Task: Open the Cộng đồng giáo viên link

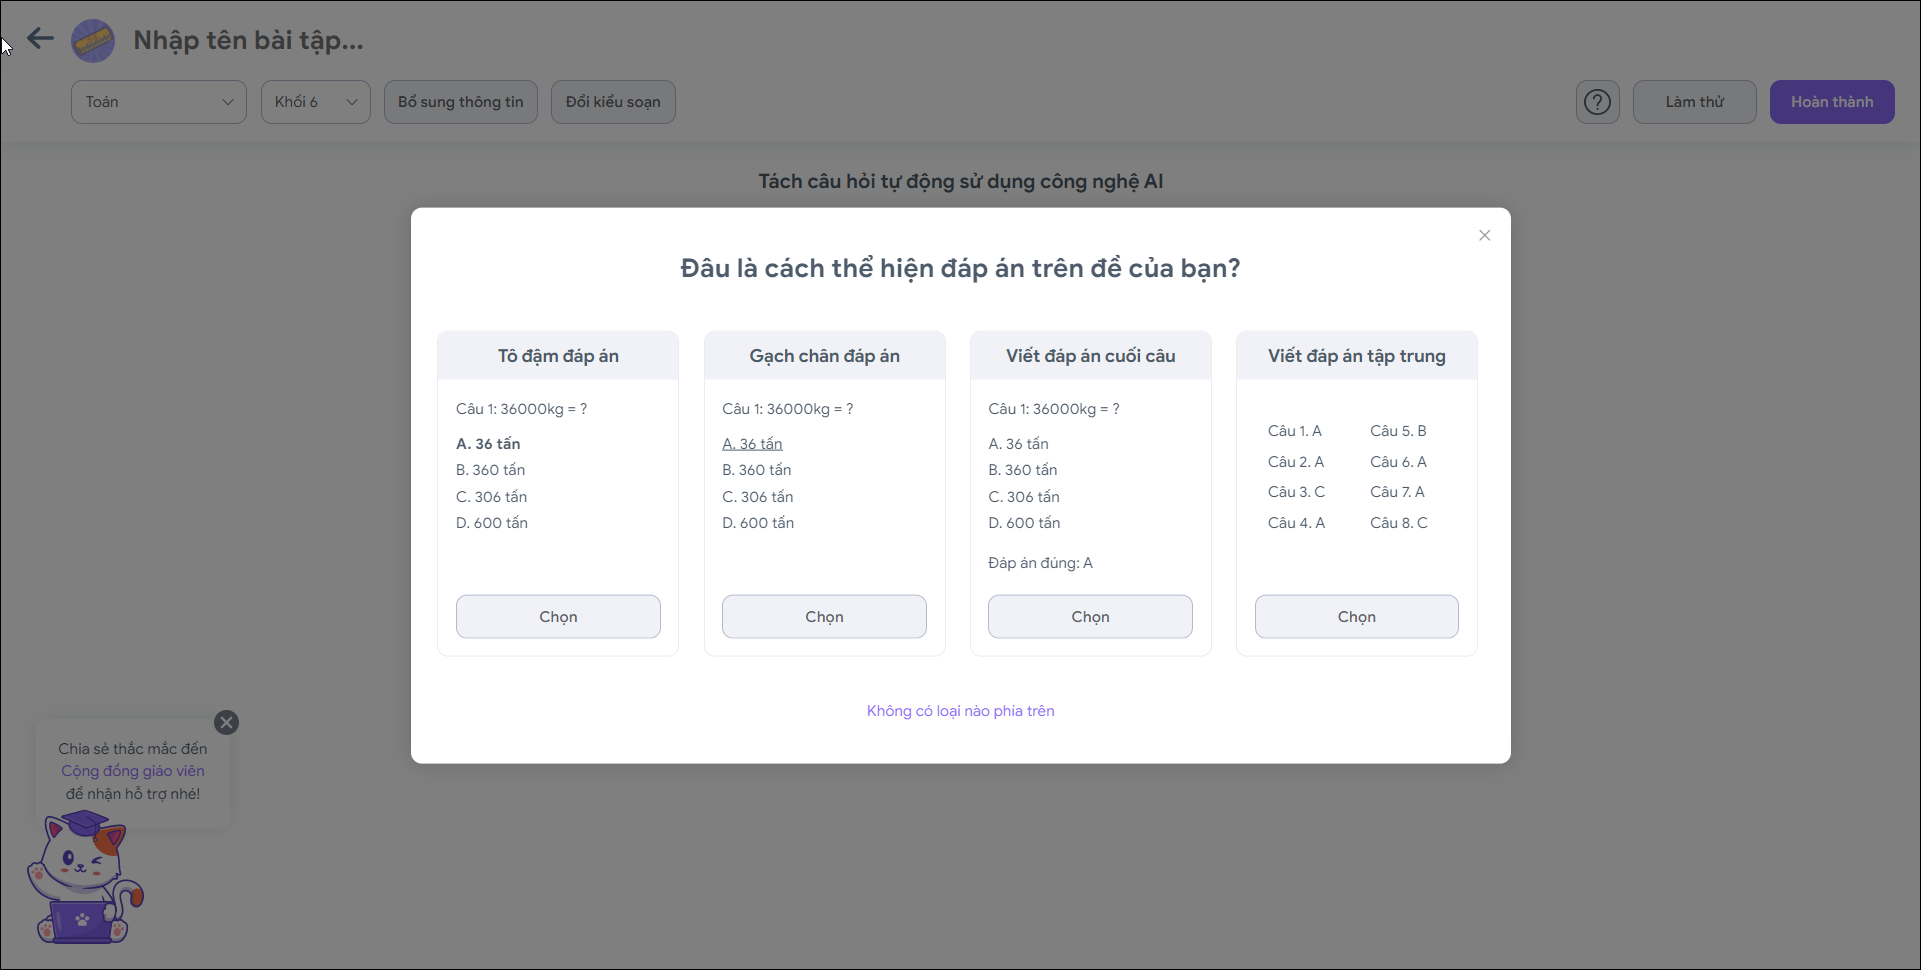Action: click(133, 771)
